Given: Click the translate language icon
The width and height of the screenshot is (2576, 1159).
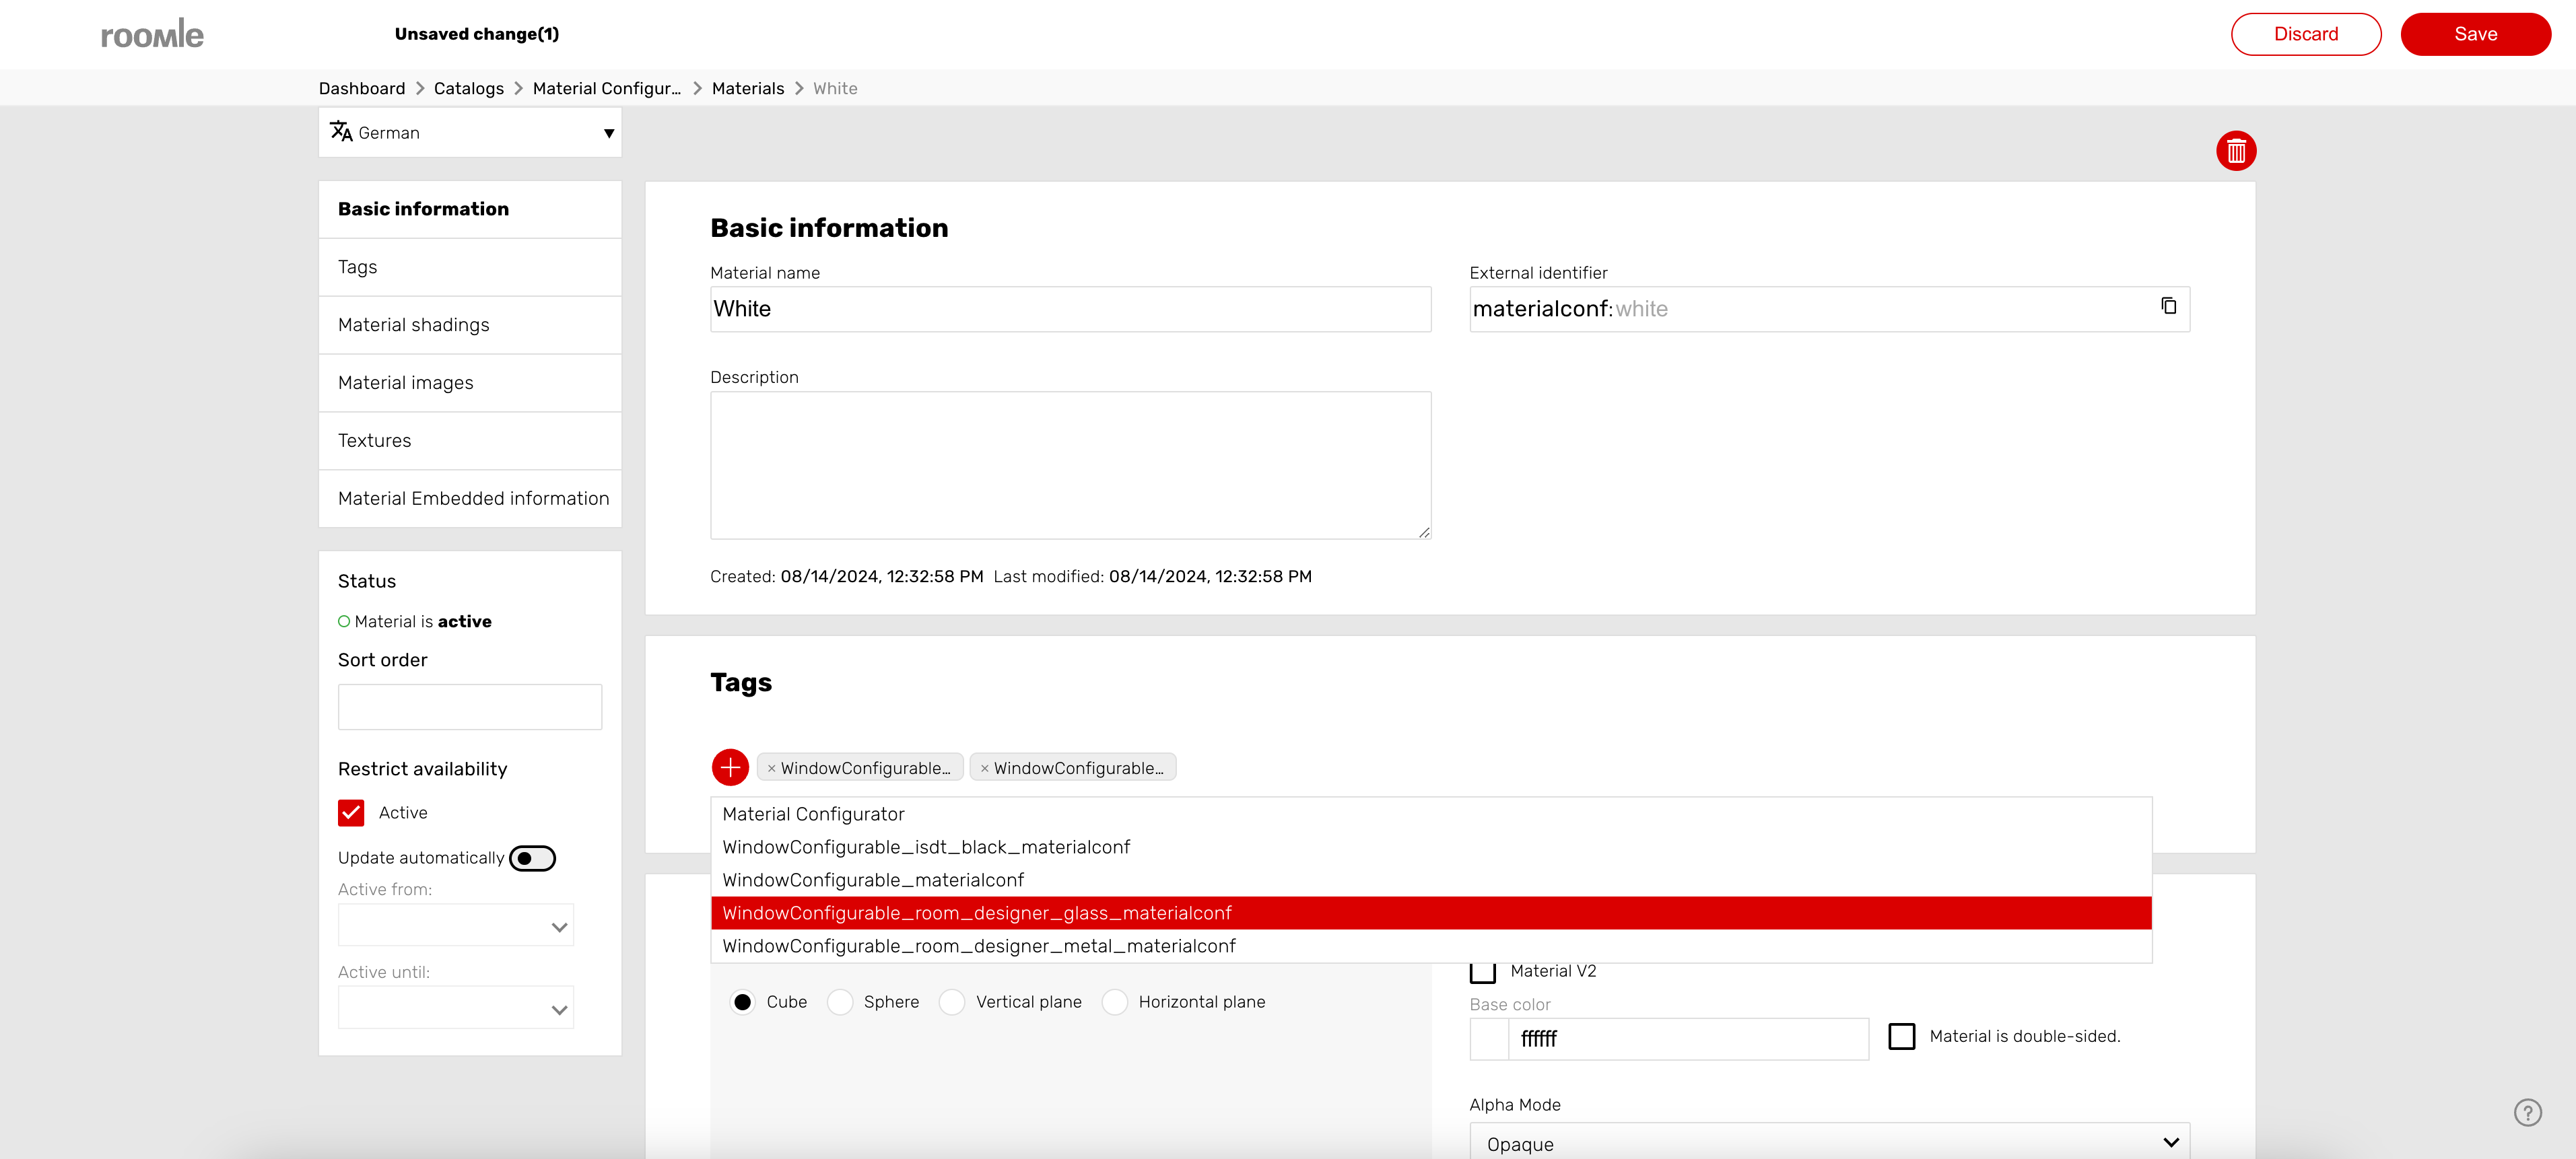Looking at the screenshot, I should click(341, 132).
